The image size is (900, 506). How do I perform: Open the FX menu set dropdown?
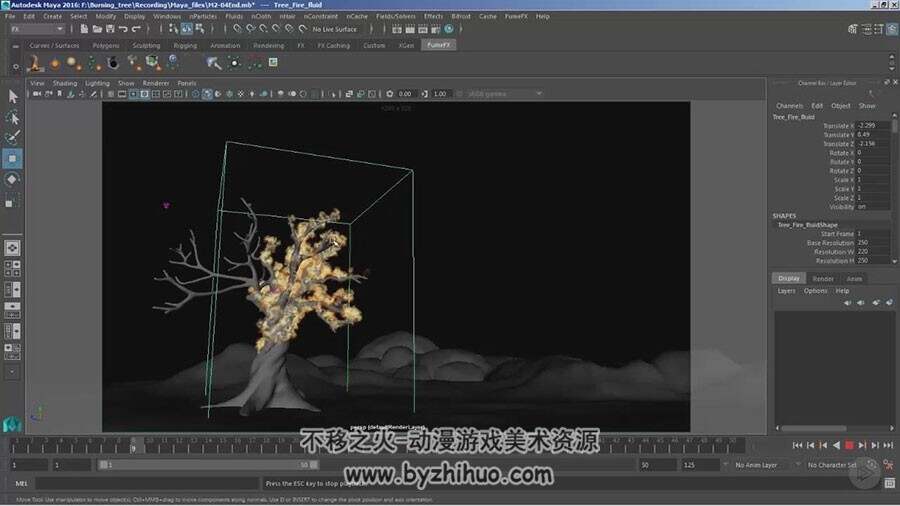(x=36, y=29)
